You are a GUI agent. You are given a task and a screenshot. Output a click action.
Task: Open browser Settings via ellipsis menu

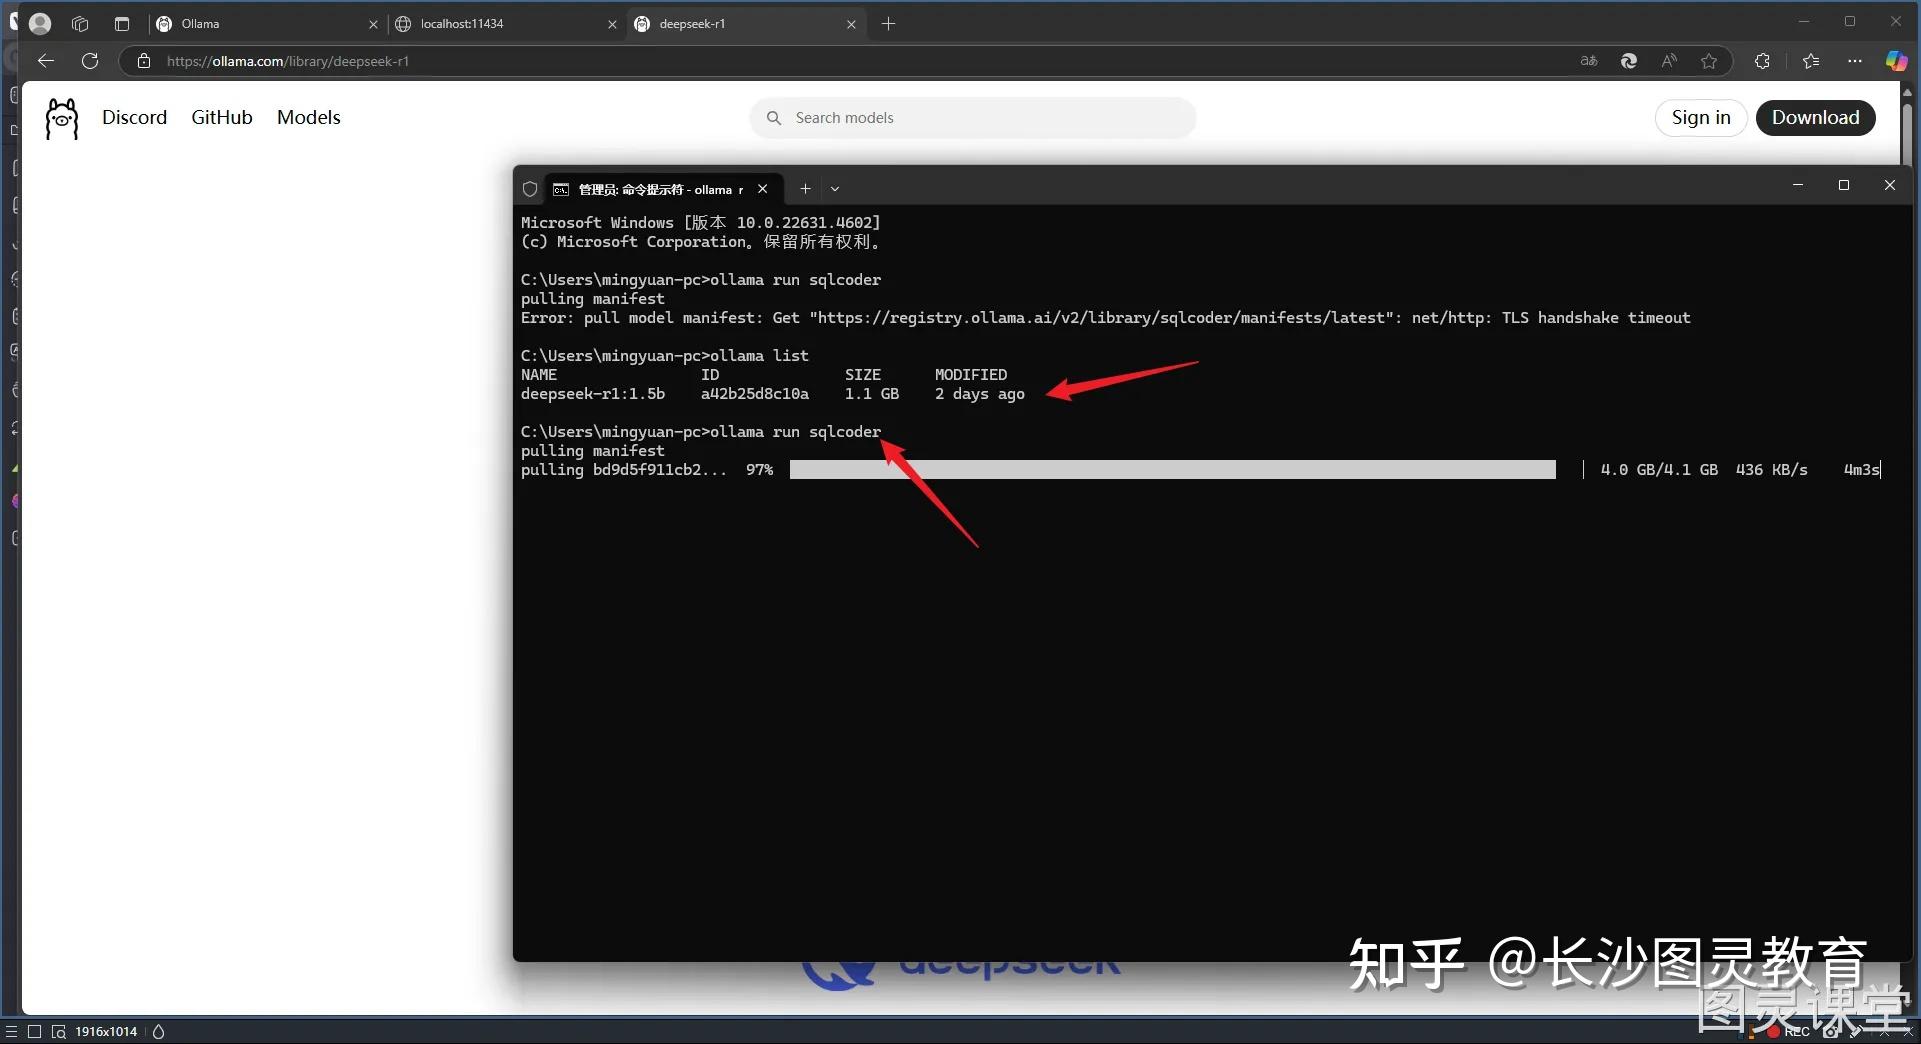click(x=1855, y=60)
